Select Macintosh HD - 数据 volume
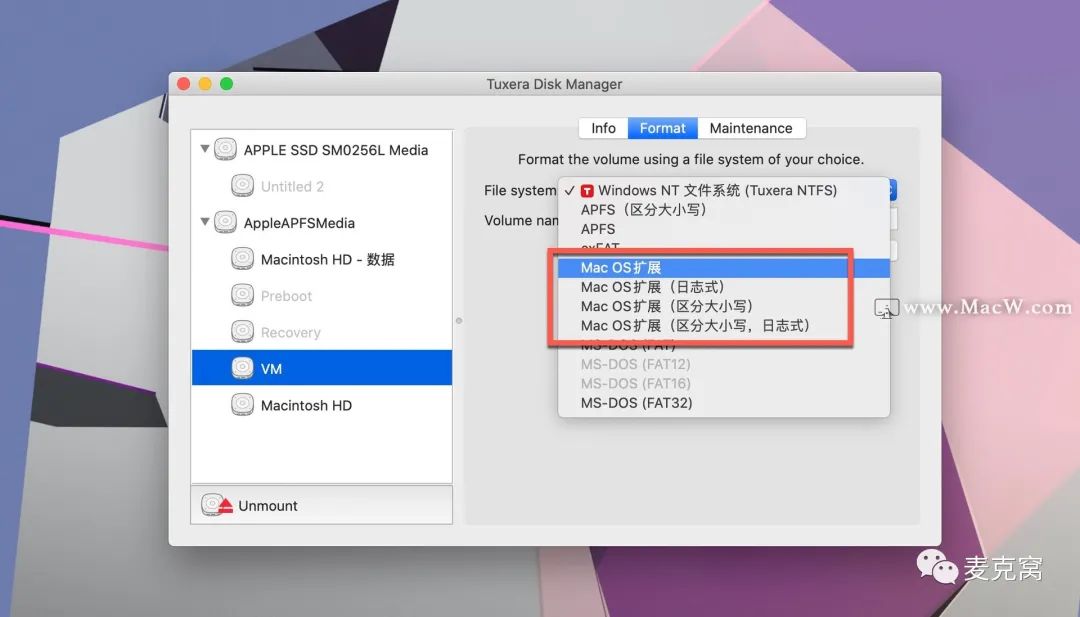Viewport: 1080px width, 617px height. pyautogui.click(x=322, y=259)
